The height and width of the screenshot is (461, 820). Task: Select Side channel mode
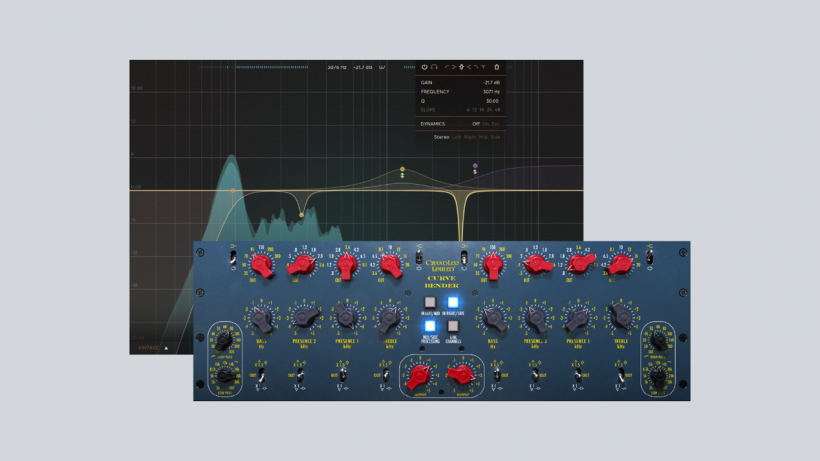495,137
